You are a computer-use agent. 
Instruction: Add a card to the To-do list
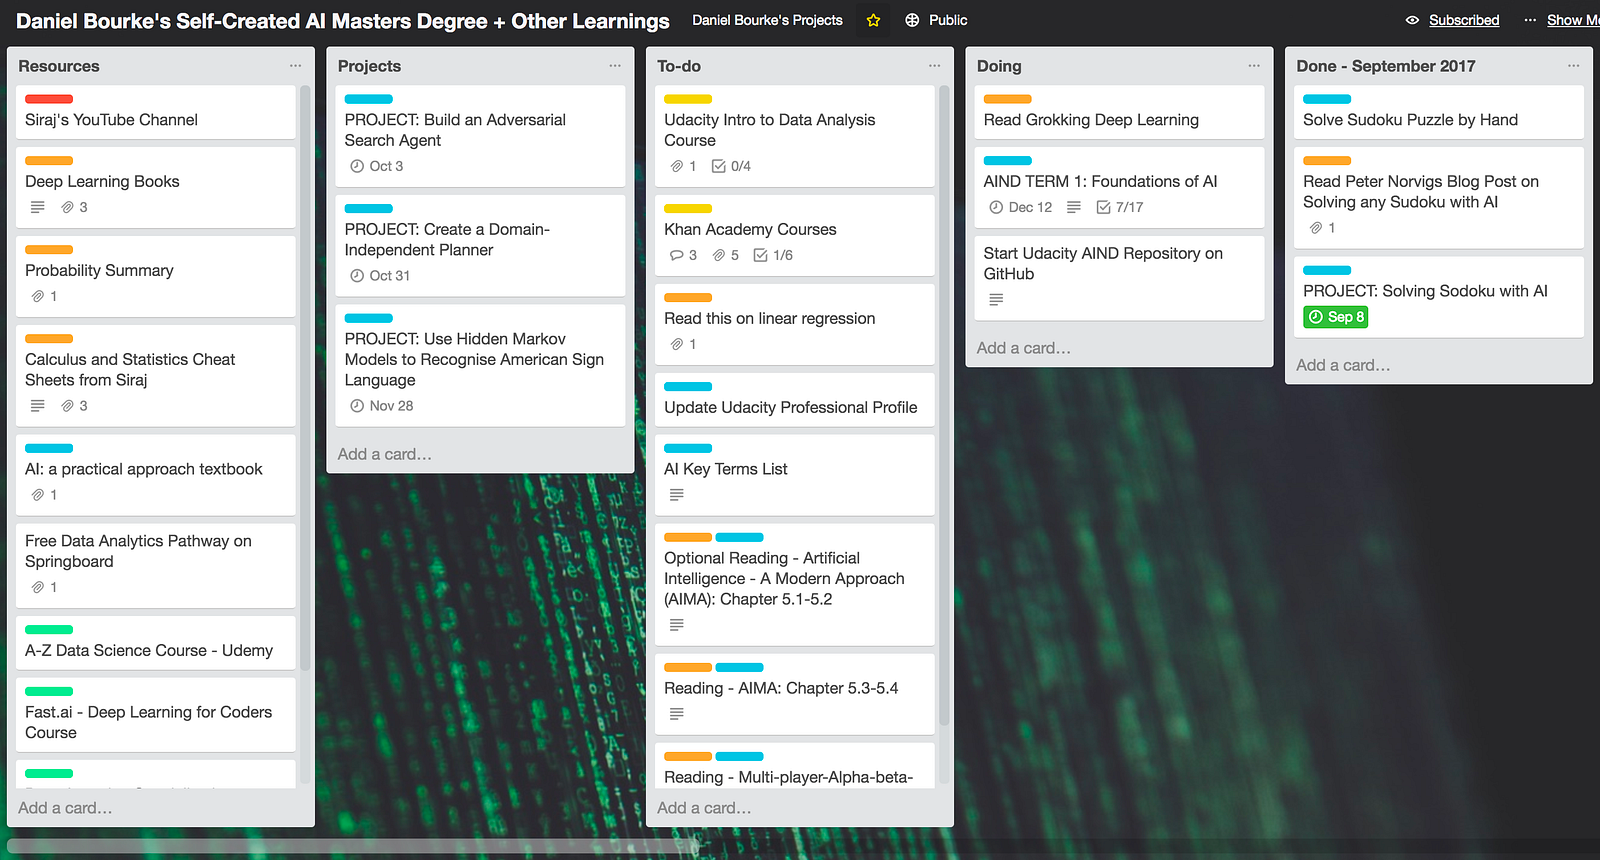[704, 808]
